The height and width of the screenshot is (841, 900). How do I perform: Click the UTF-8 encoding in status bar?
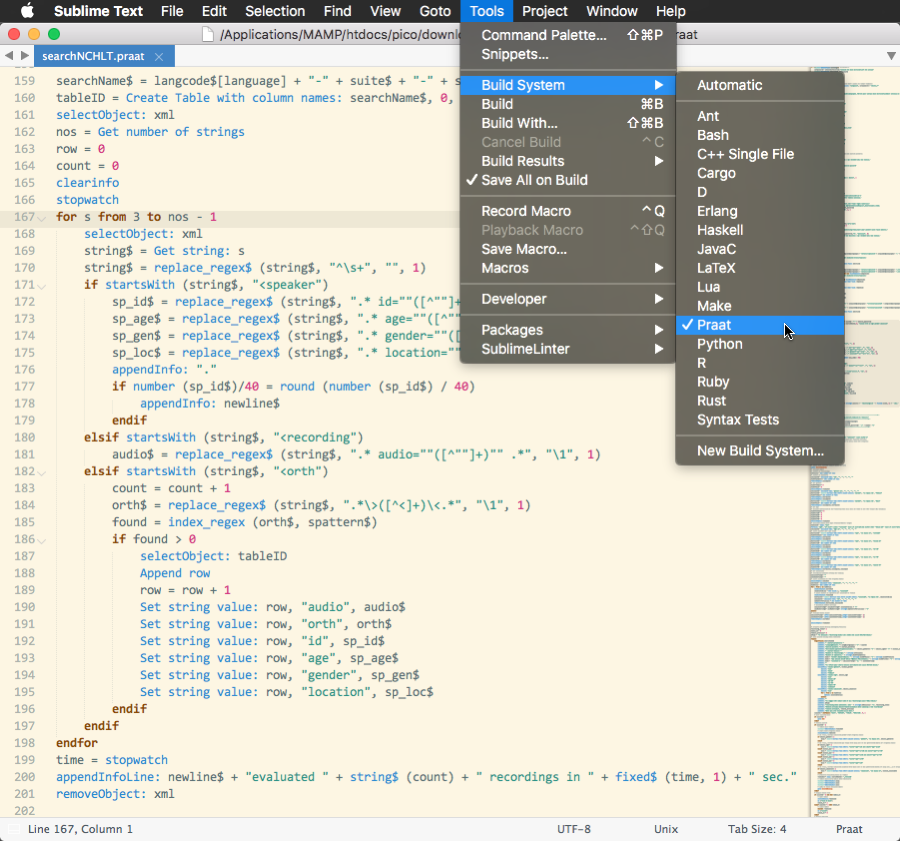573,829
